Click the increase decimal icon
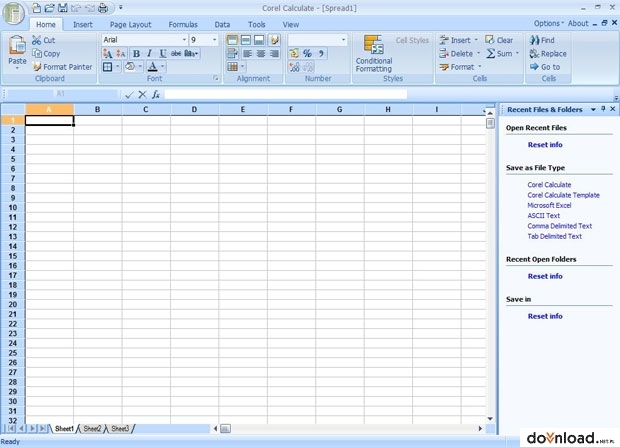 click(294, 67)
